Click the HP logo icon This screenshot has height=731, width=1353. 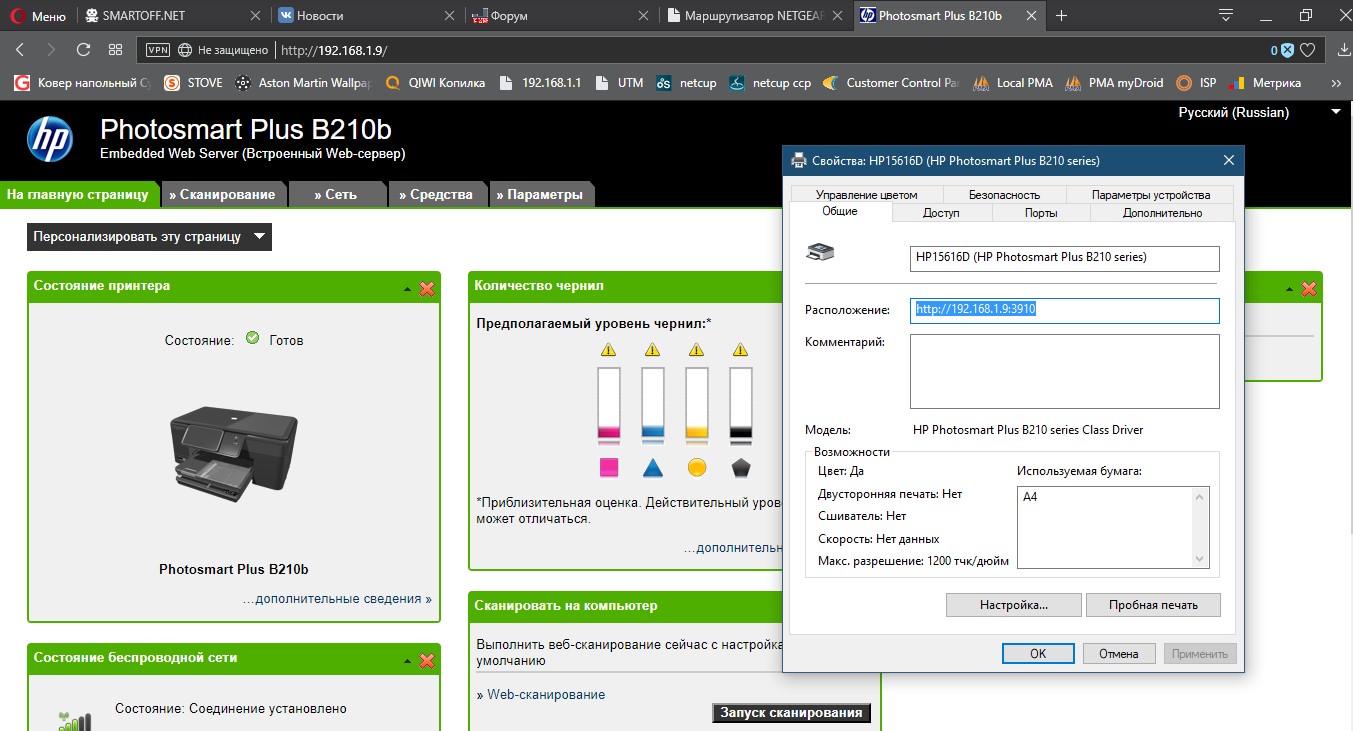pos(49,139)
